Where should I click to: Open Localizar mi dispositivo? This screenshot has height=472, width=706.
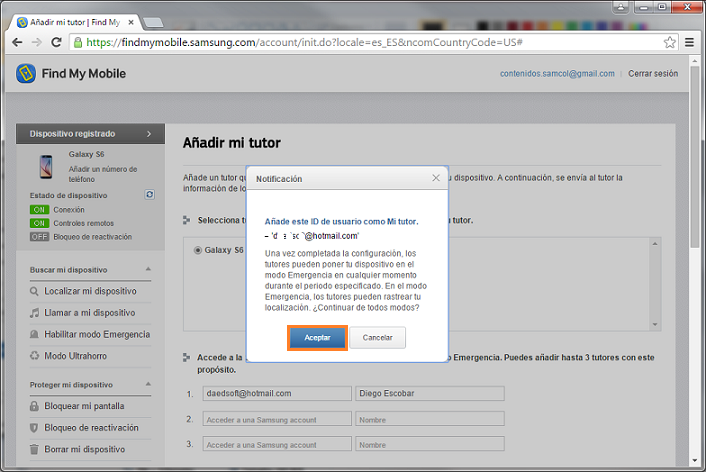(90, 291)
